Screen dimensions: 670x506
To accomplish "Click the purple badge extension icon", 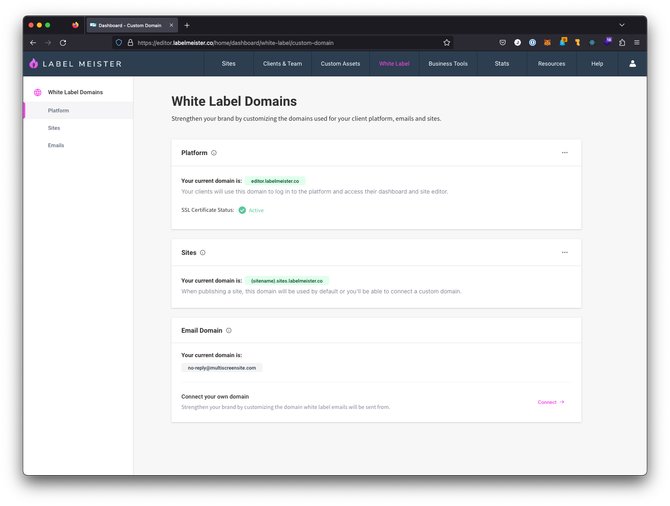I will point(608,41).
